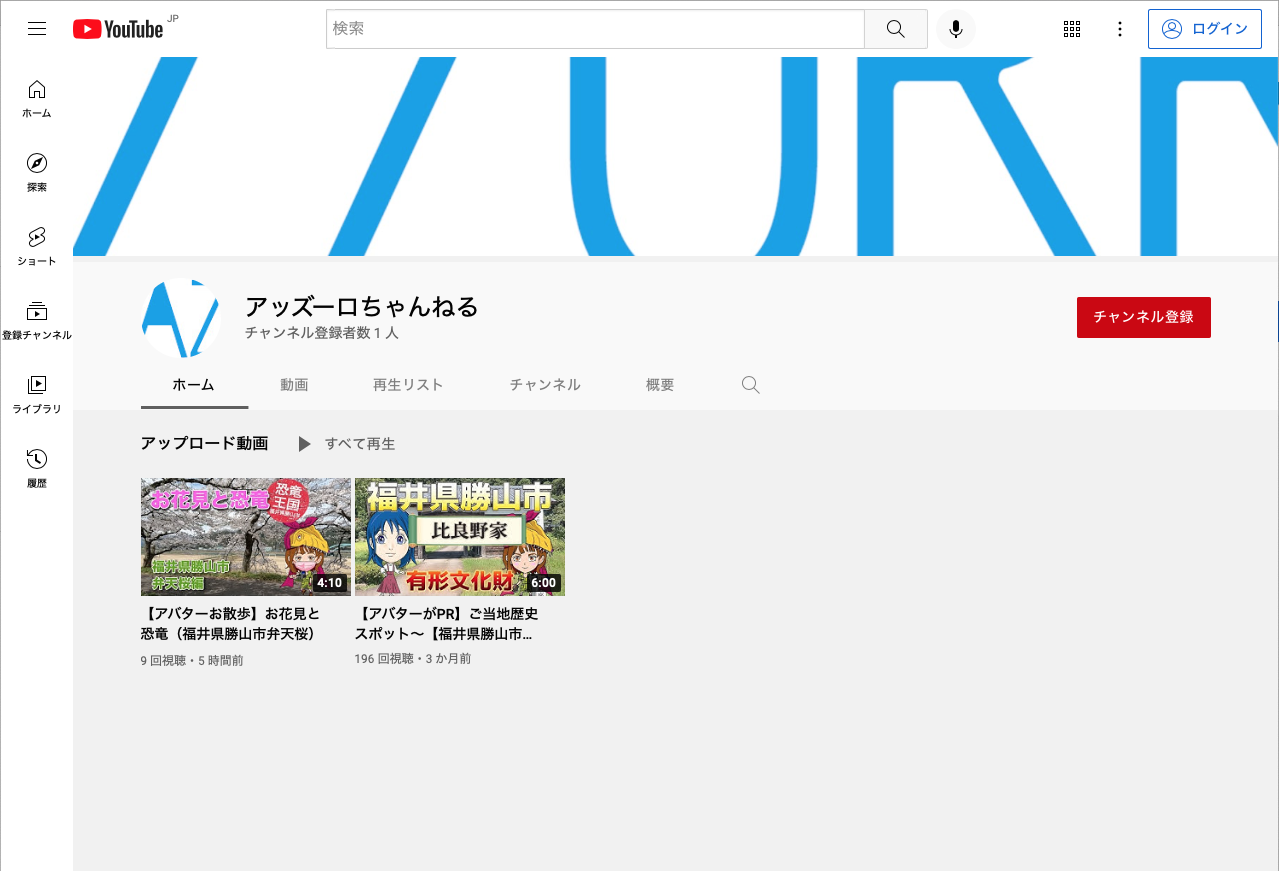Toggle the navigation drawer open
The height and width of the screenshot is (871, 1279).
click(37, 28)
